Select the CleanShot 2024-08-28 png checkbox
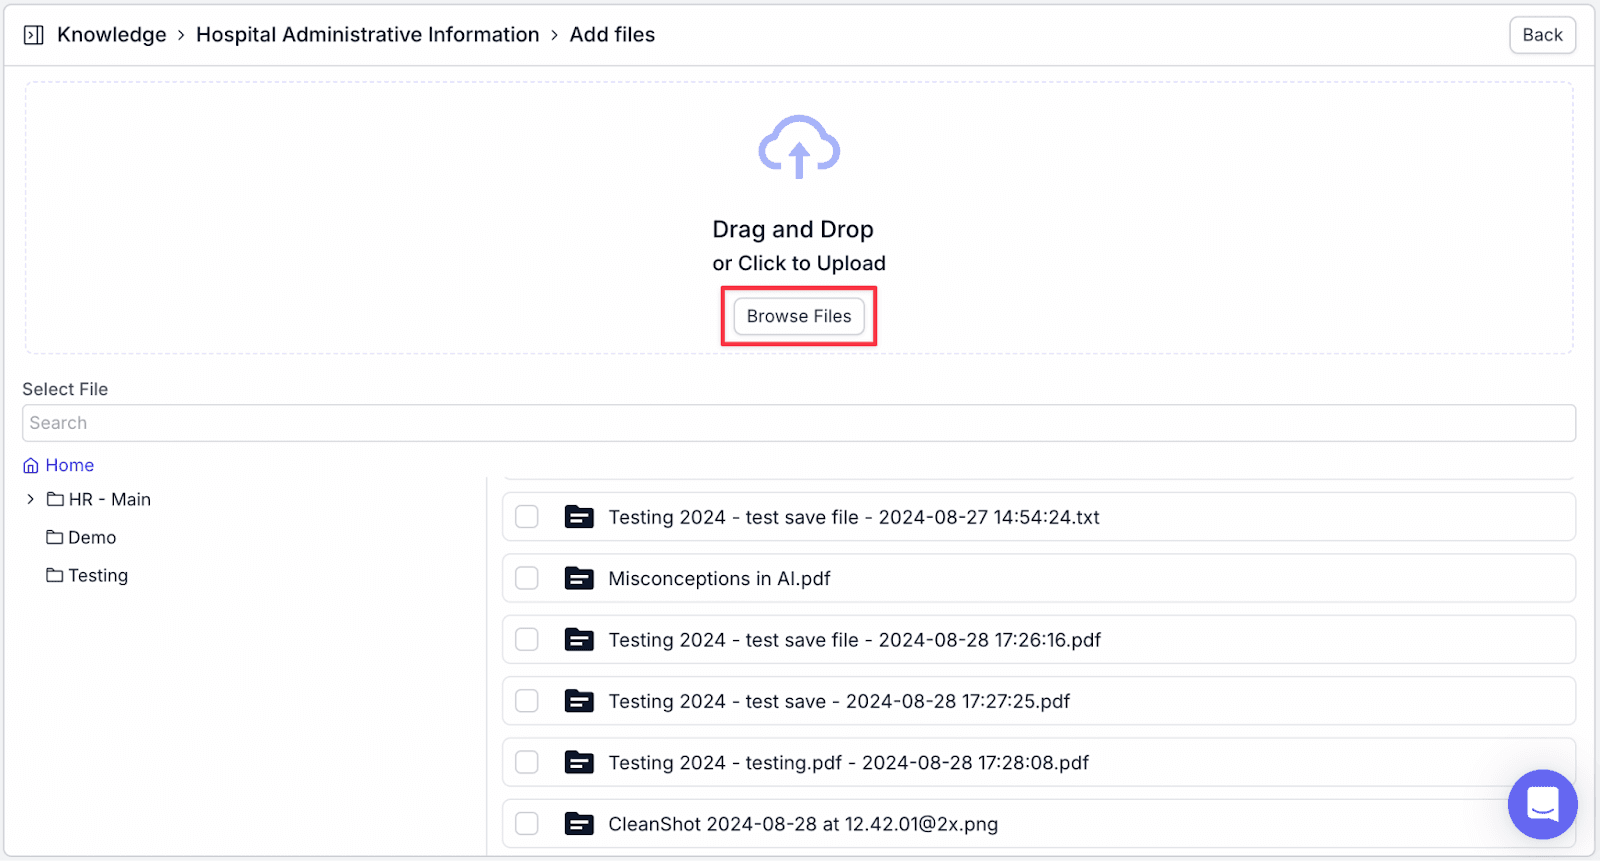 click(x=527, y=824)
